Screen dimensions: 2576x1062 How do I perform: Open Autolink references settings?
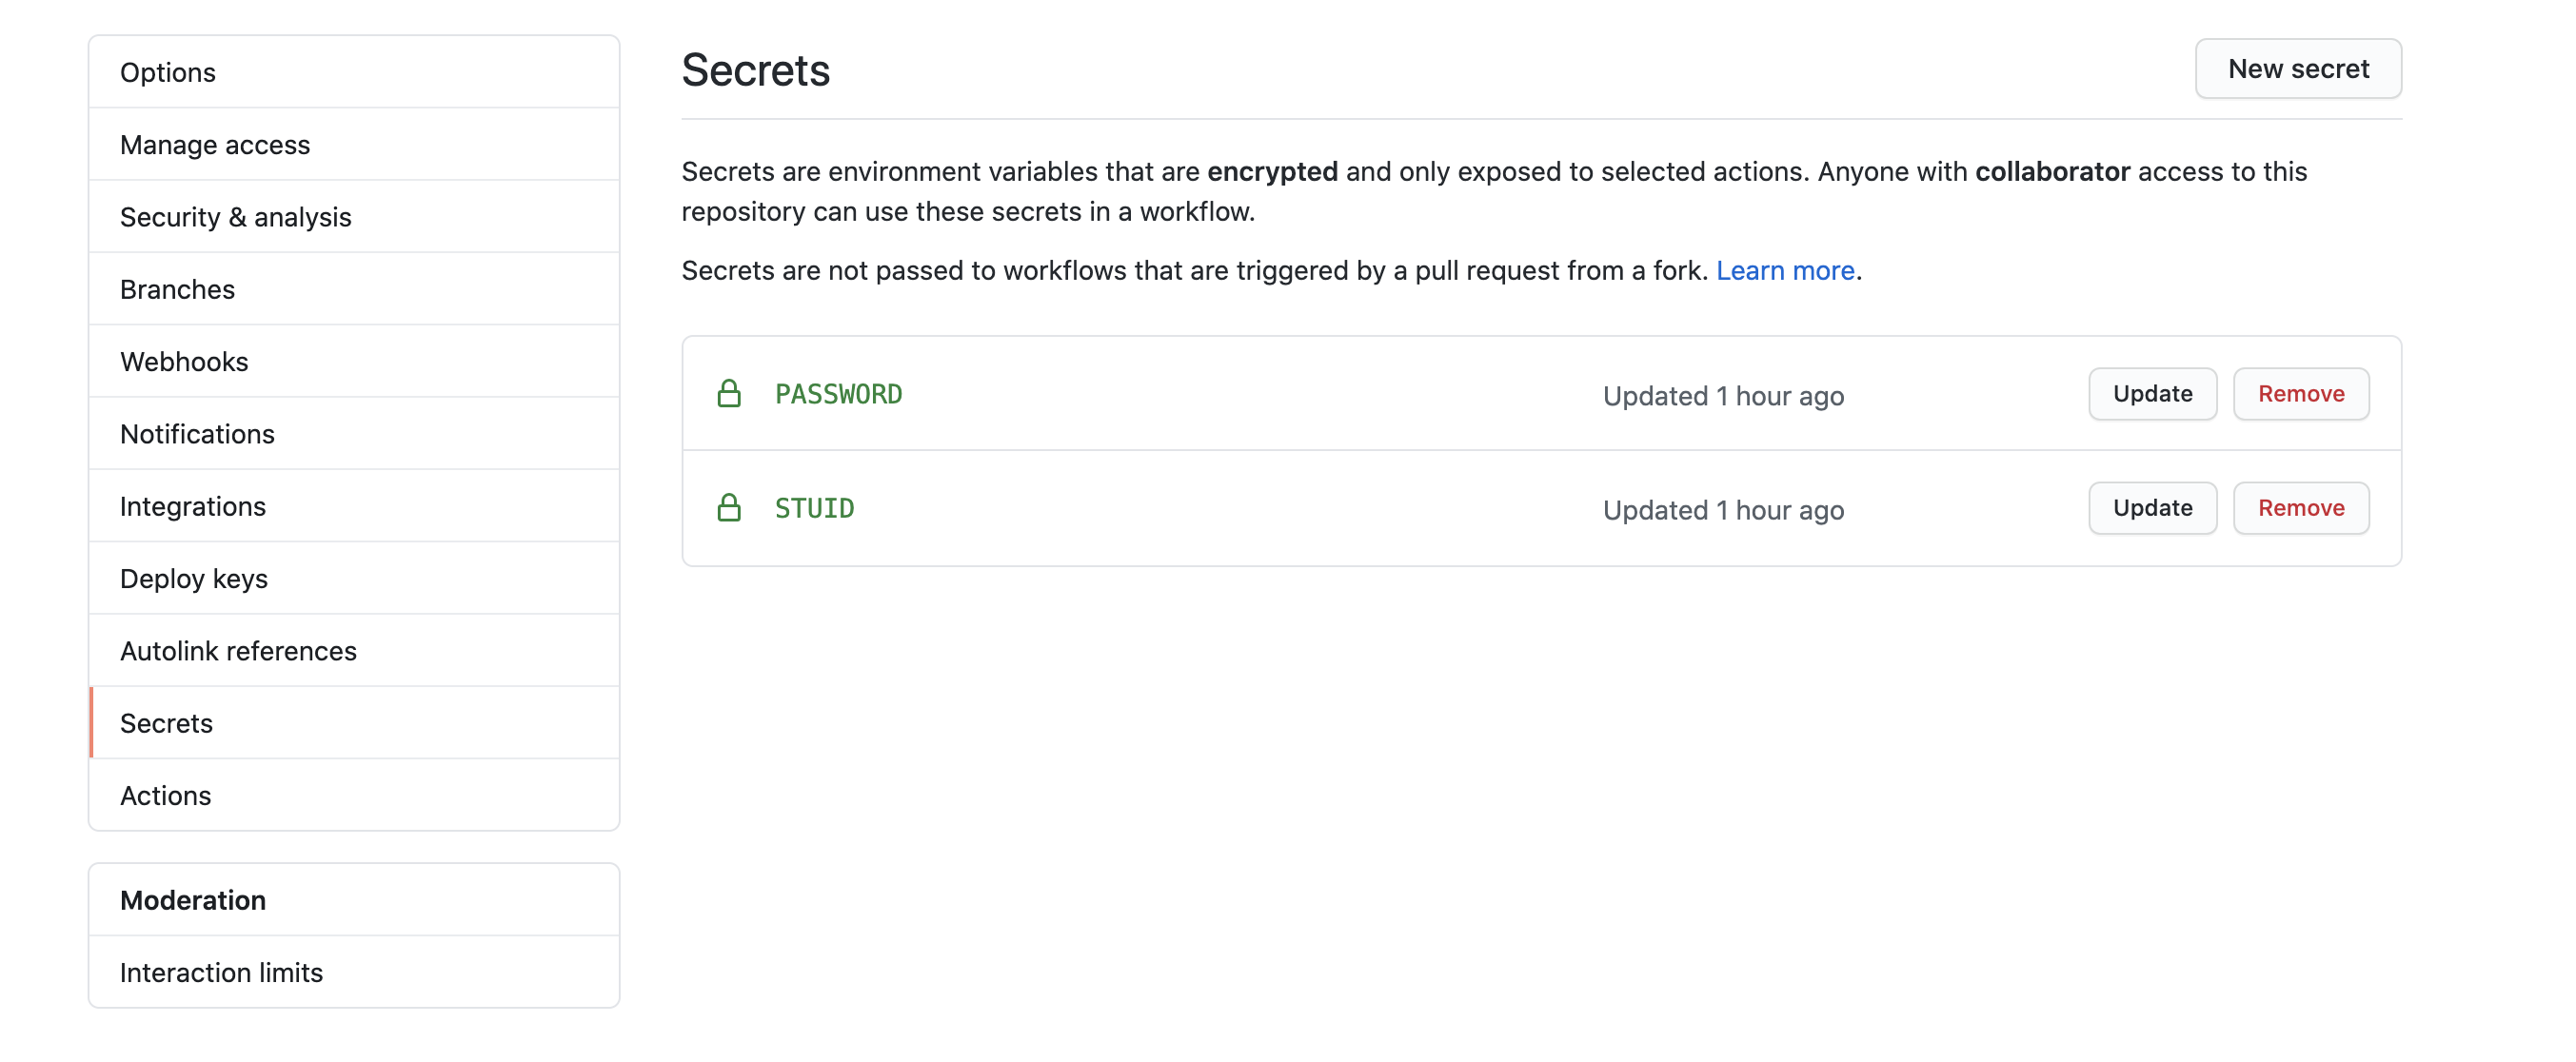coord(238,651)
